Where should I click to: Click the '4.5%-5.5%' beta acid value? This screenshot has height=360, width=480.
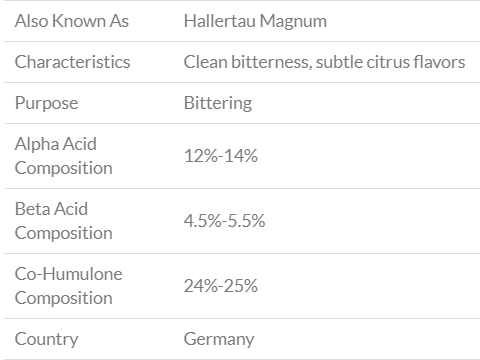tap(225, 221)
